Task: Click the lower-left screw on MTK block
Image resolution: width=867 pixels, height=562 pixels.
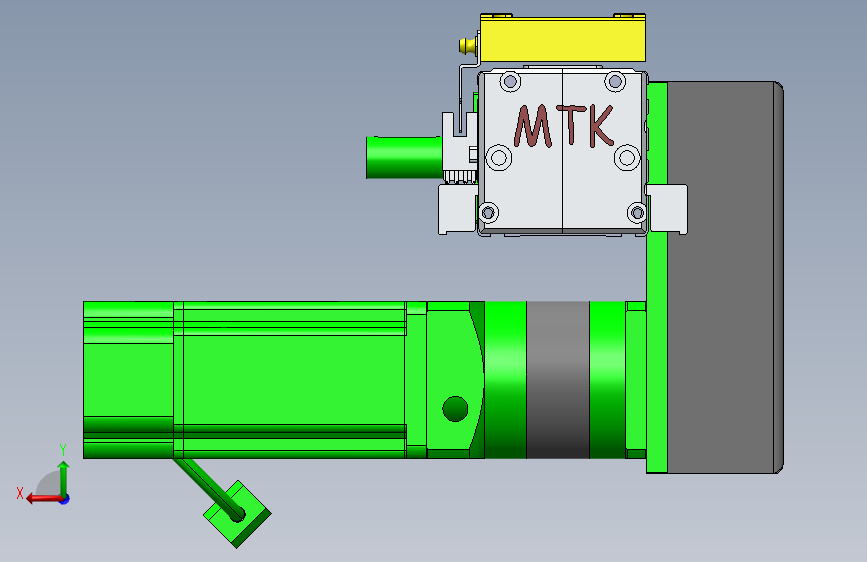Action: coord(488,212)
